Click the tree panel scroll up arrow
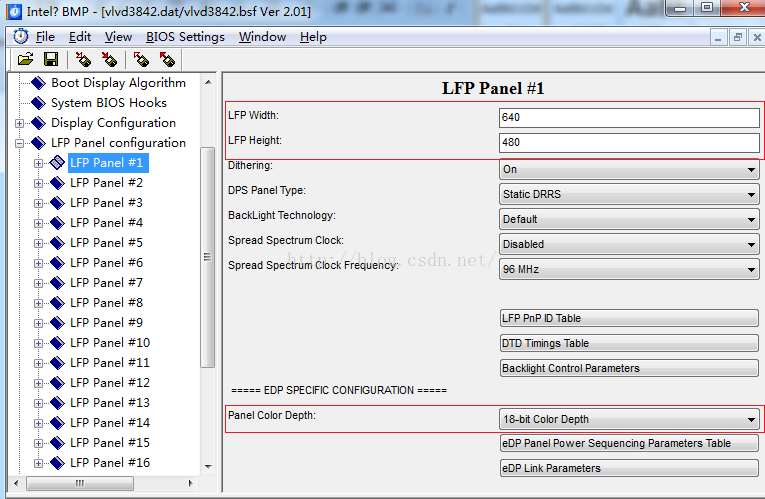This screenshot has width=765, height=499. [208, 82]
